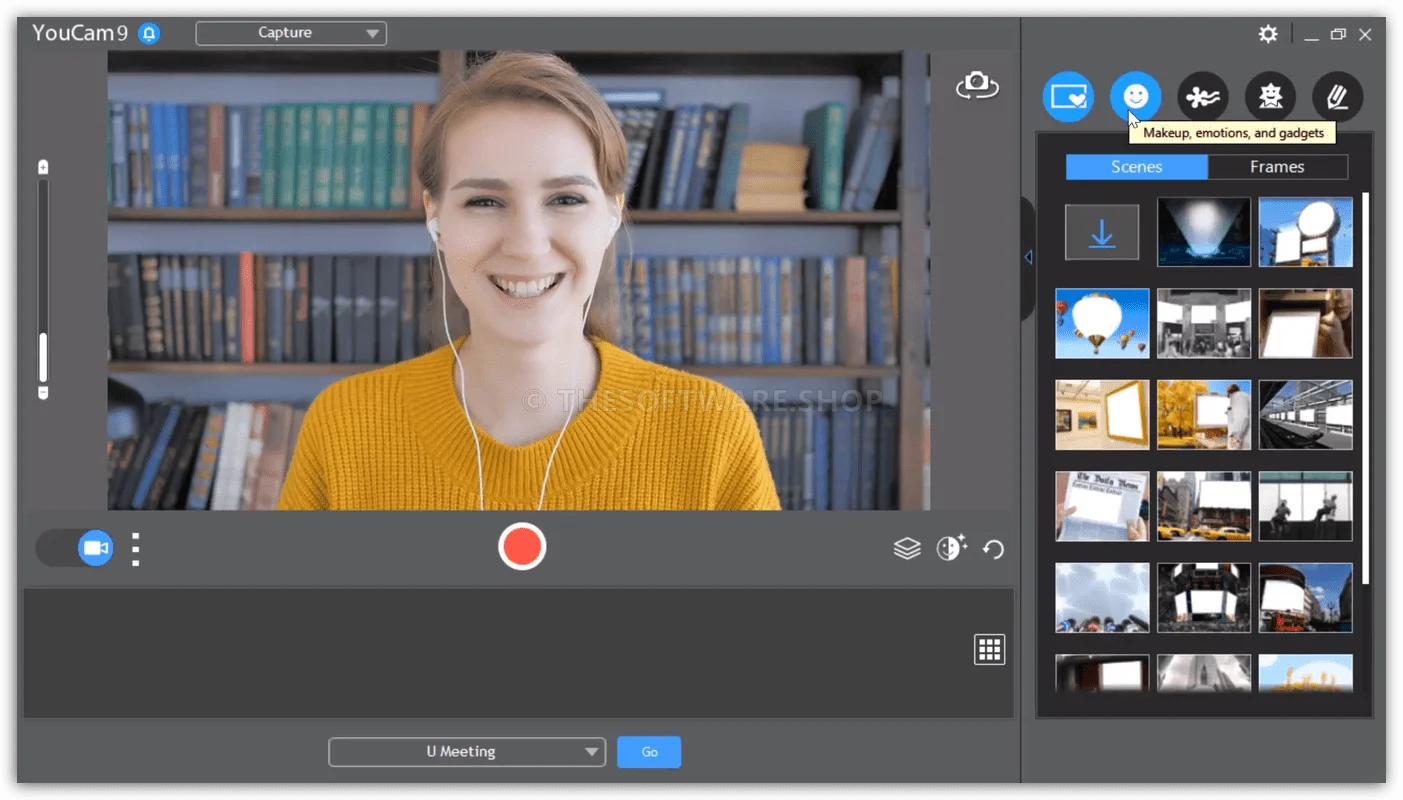
Task: Choose the hot air balloon scene
Action: pyautogui.click(x=1102, y=323)
